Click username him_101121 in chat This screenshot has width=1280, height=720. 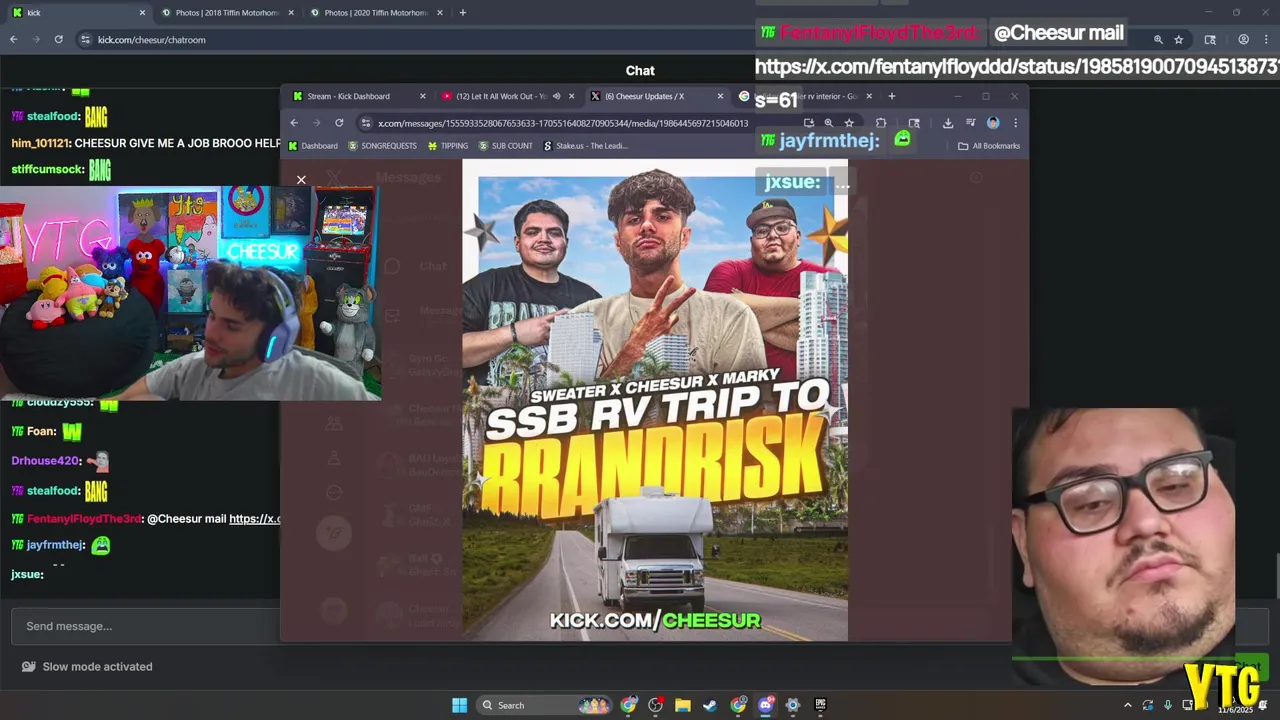(39, 143)
